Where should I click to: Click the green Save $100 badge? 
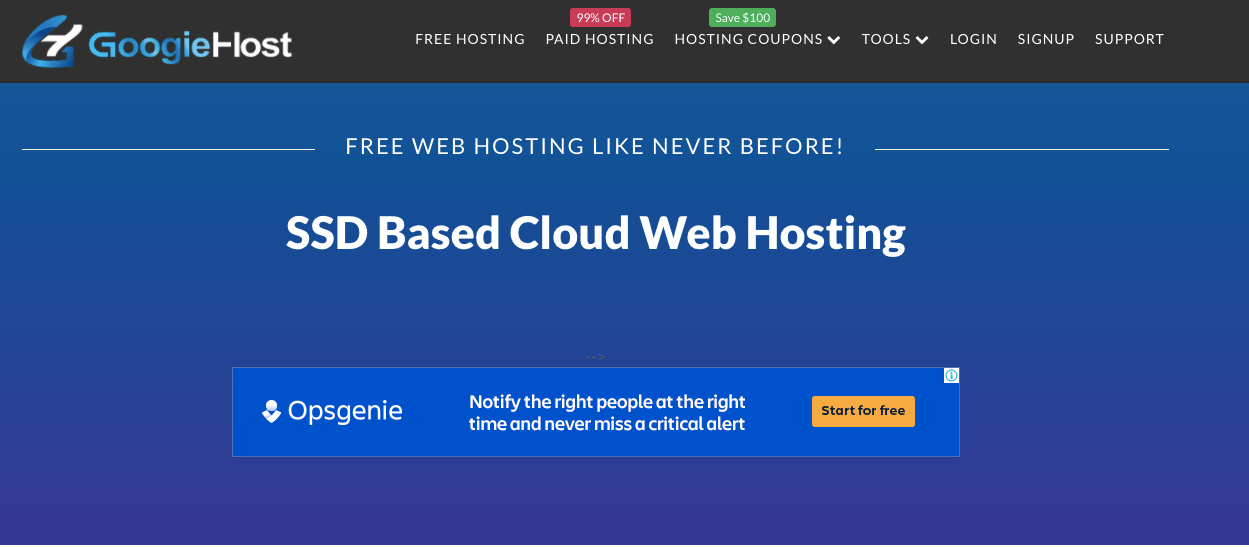[742, 17]
